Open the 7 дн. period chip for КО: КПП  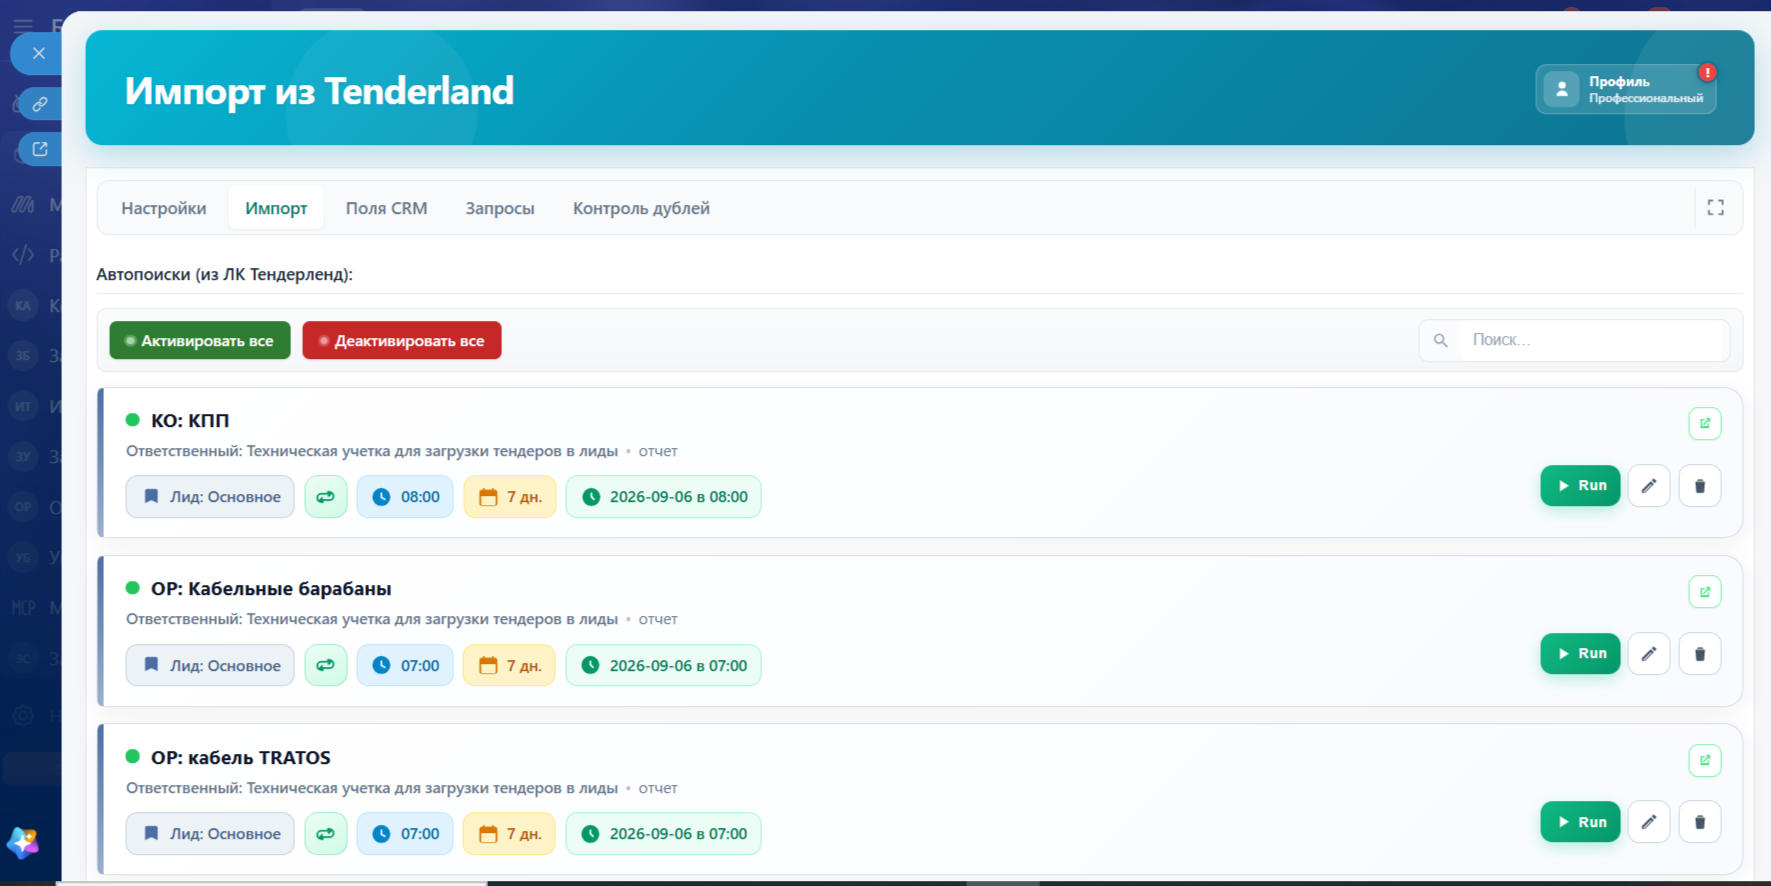(x=509, y=497)
